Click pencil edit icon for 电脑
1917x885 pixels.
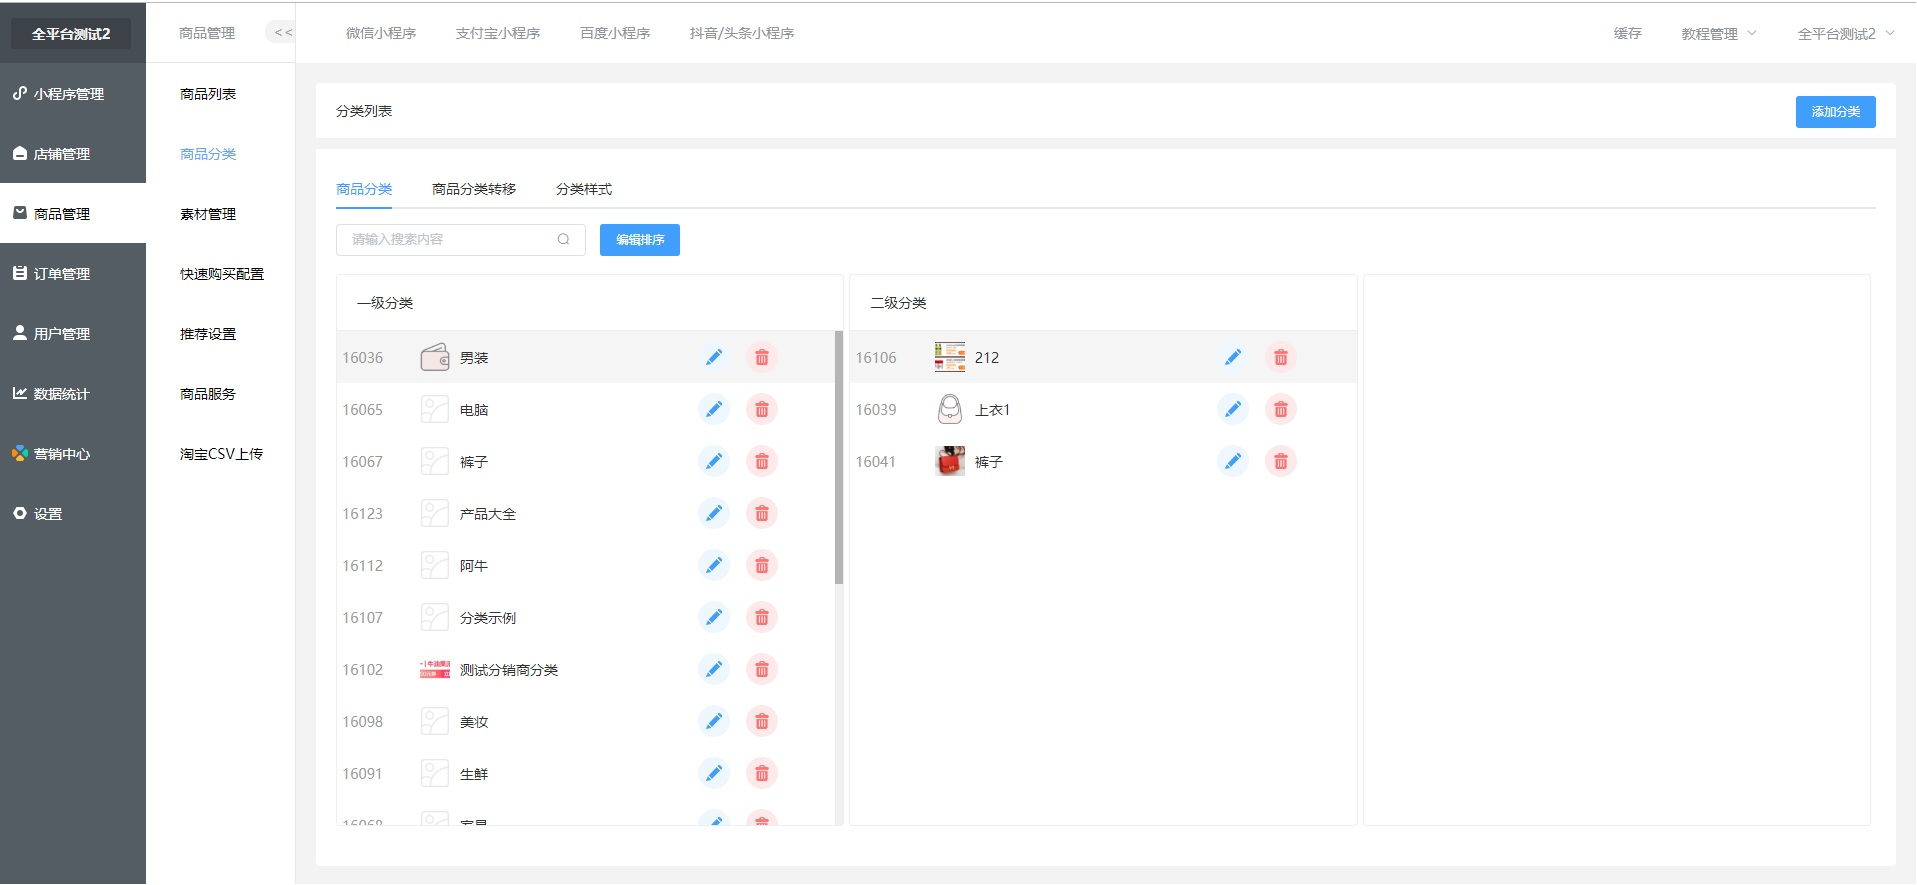(714, 409)
